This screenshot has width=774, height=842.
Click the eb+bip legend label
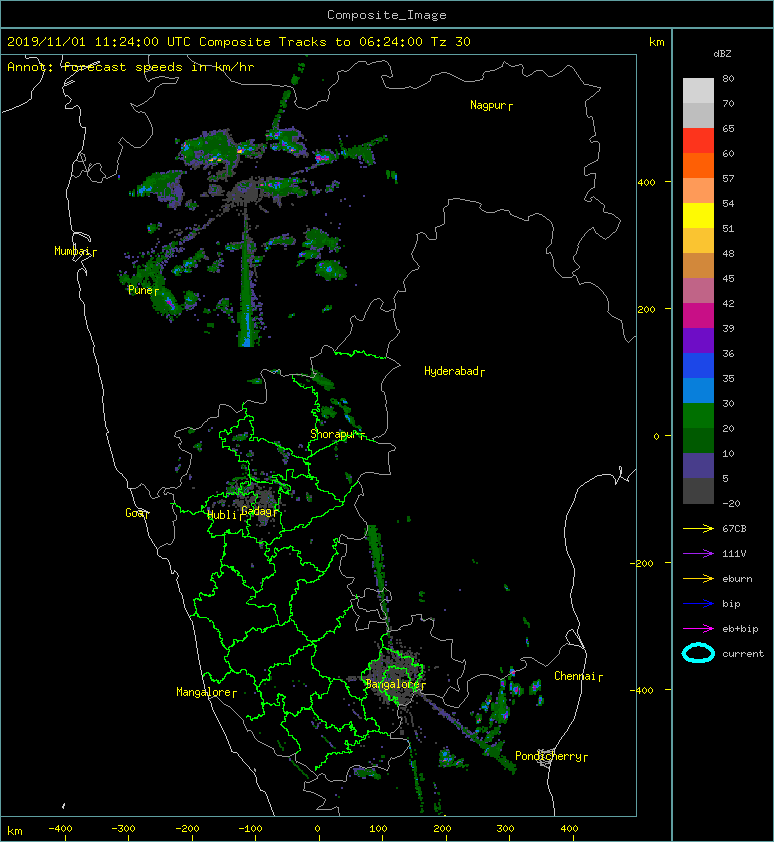[x=740, y=629]
